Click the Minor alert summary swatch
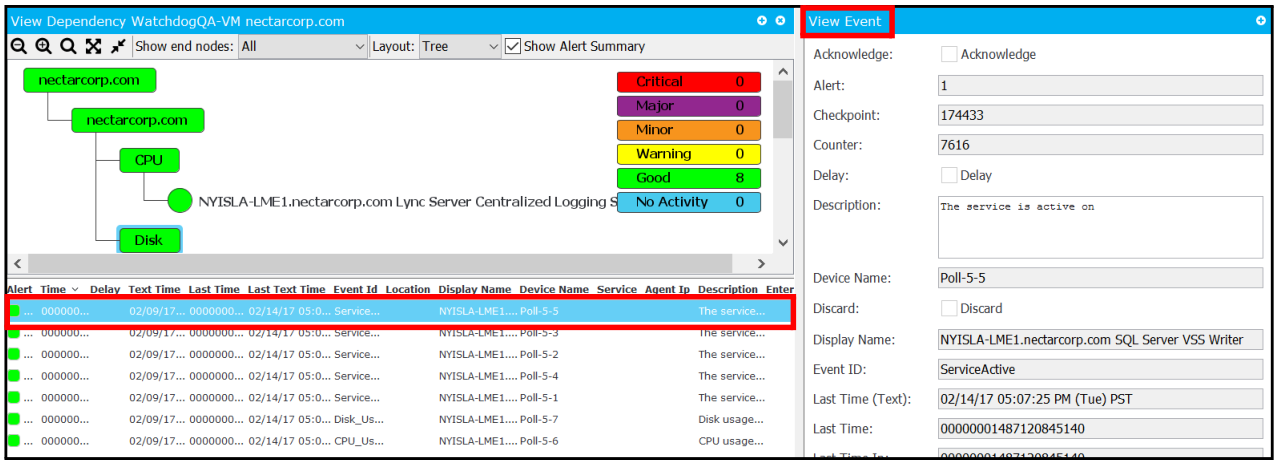This screenshot has width=1278, height=465. [x=689, y=130]
